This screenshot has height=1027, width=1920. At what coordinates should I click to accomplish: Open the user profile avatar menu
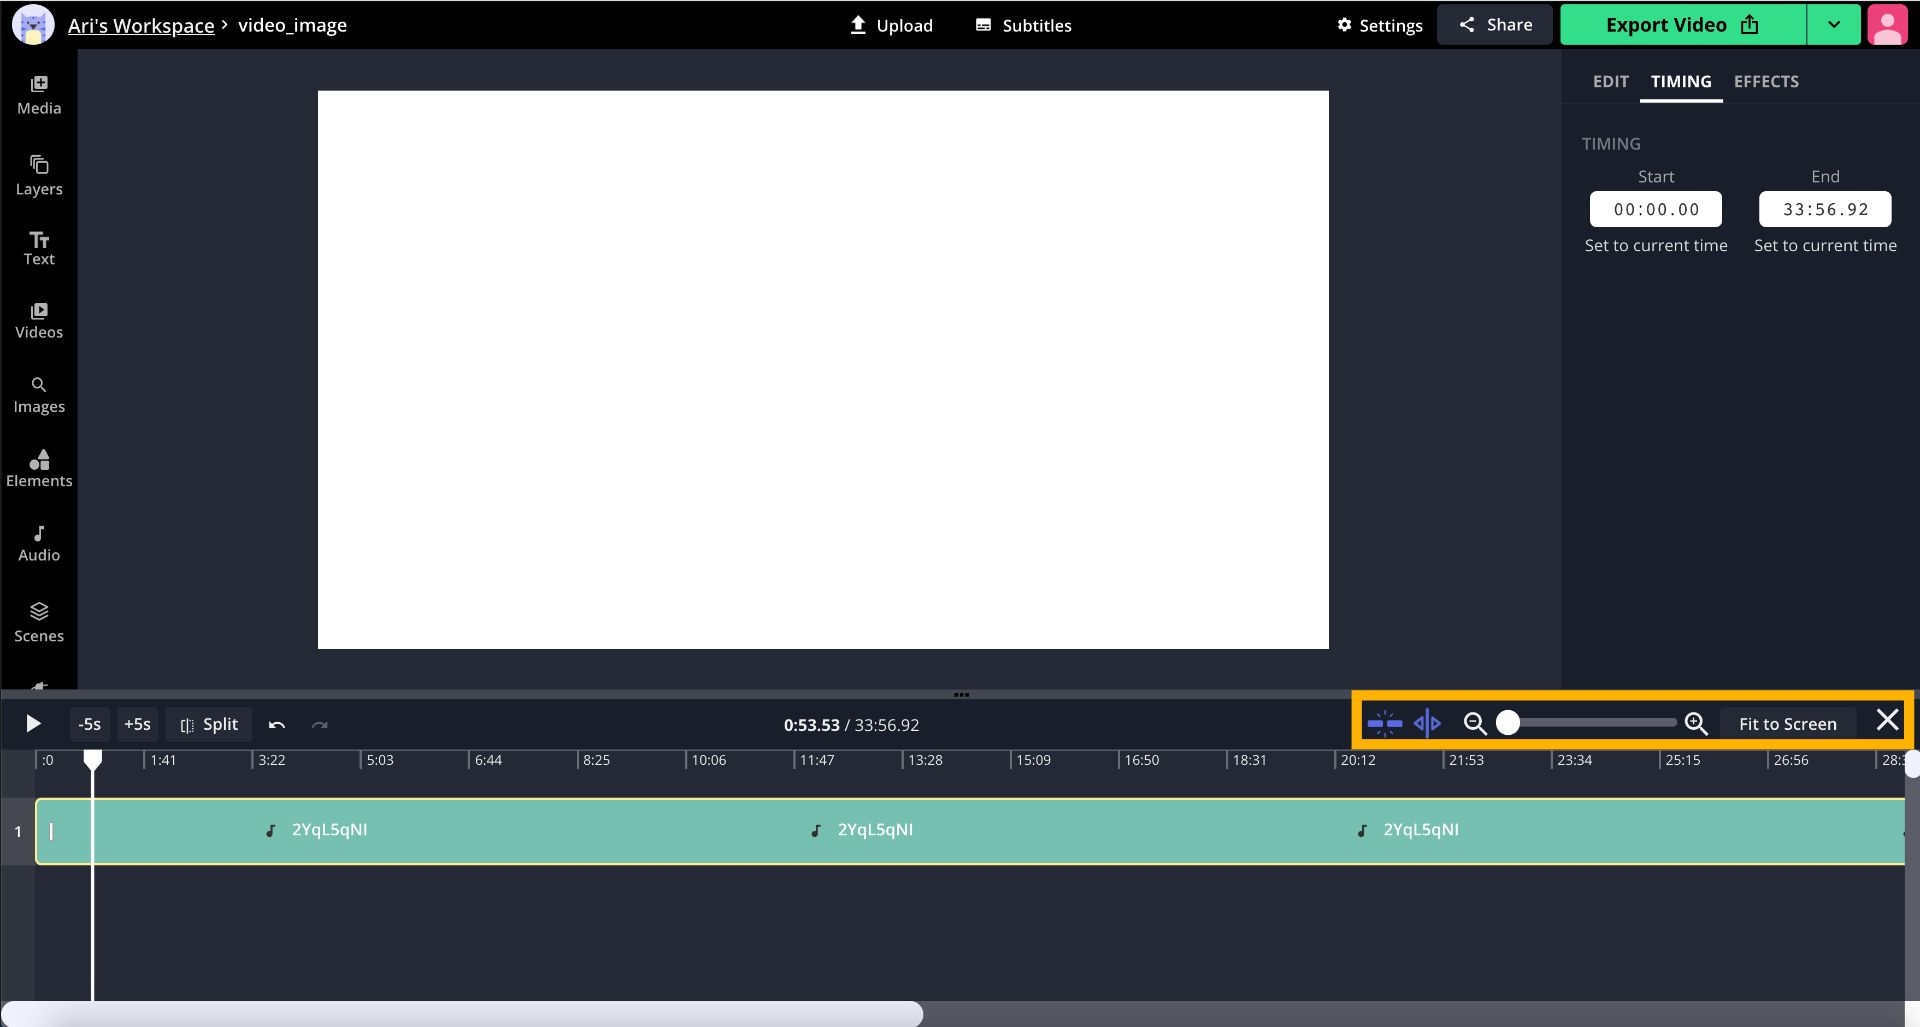(1887, 25)
